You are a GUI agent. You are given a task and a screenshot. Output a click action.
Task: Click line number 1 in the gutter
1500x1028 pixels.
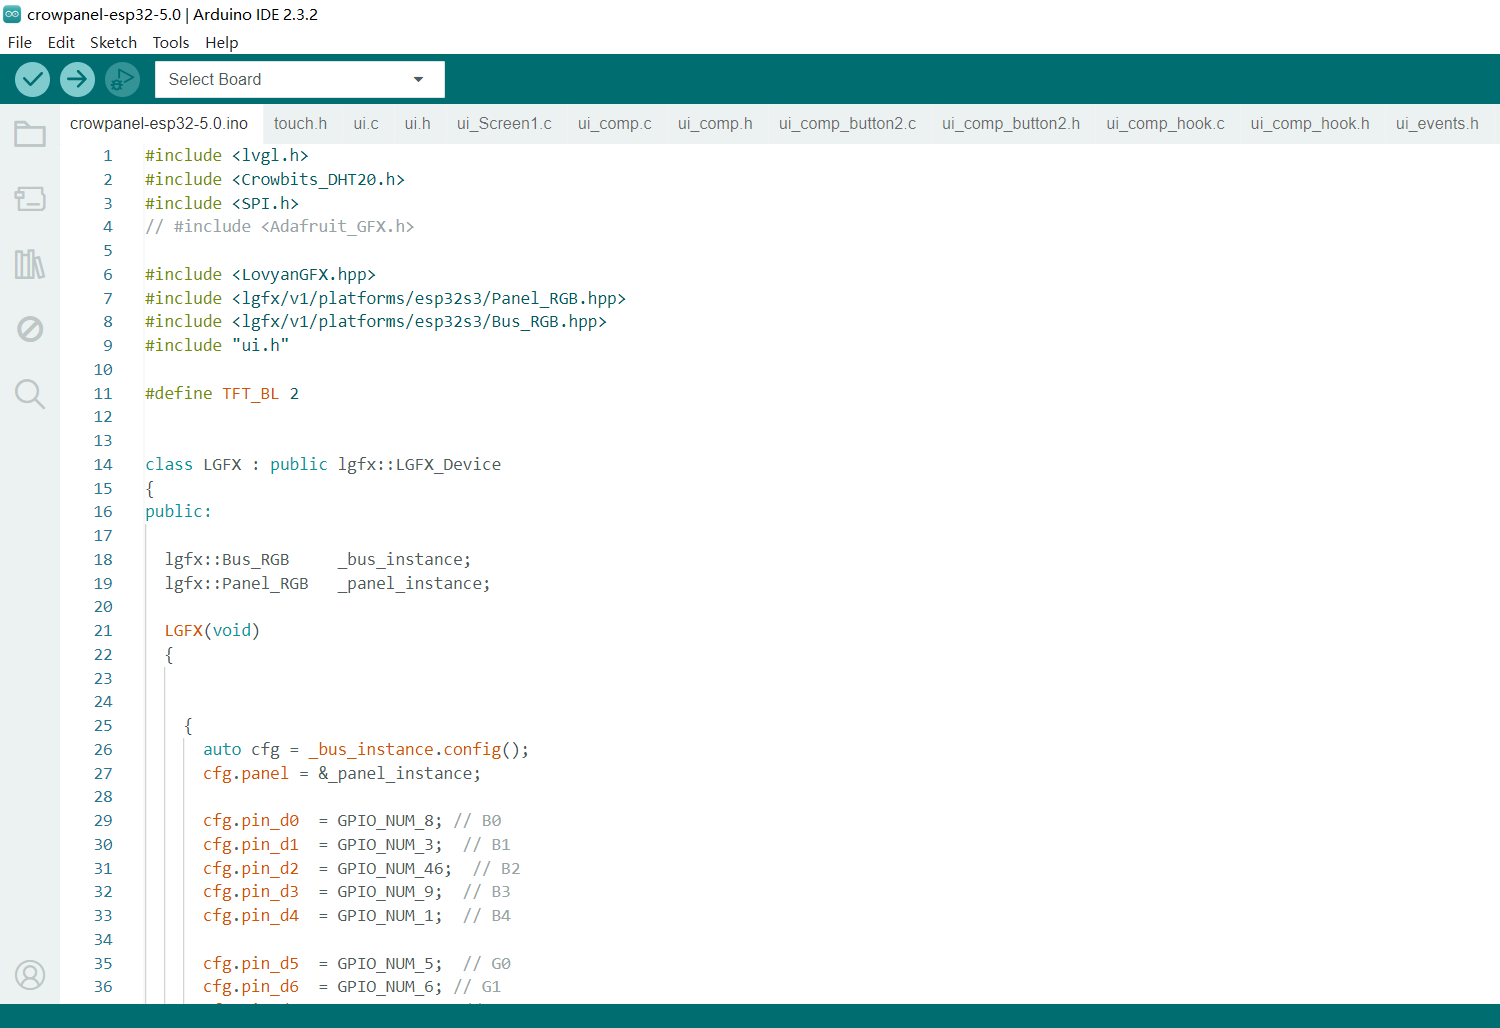tap(108, 156)
